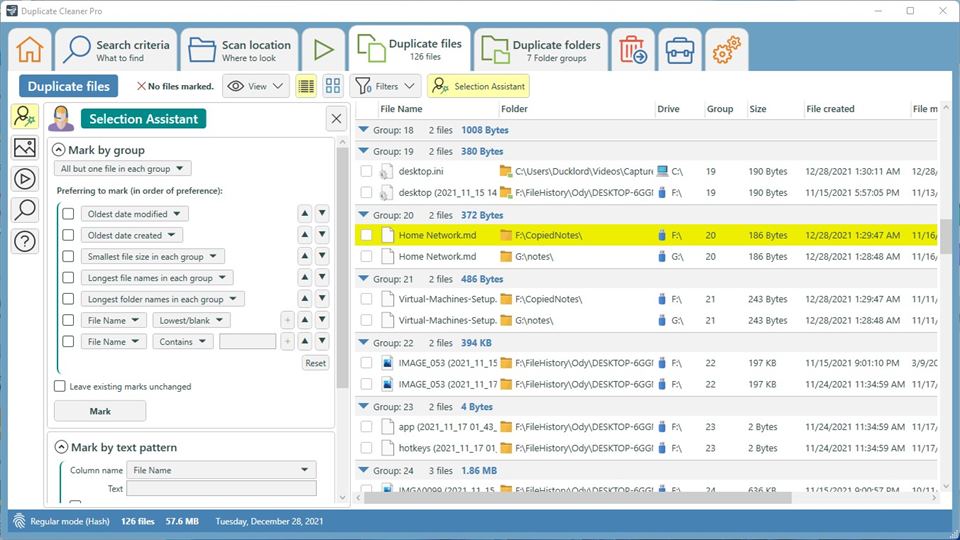Viewport: 960px width, 540px height.
Task: Open the Scan location tab
Action: point(240,50)
